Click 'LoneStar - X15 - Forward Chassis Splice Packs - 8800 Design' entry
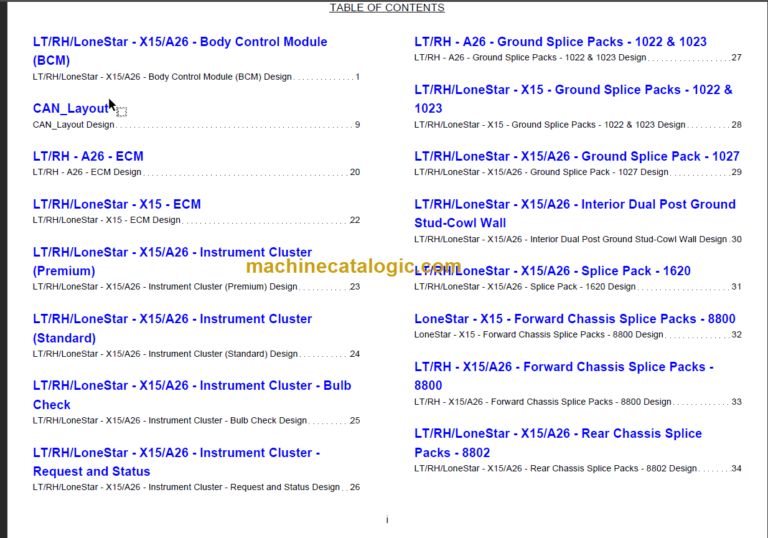Image resolution: width=768 pixels, height=538 pixels. click(578, 335)
